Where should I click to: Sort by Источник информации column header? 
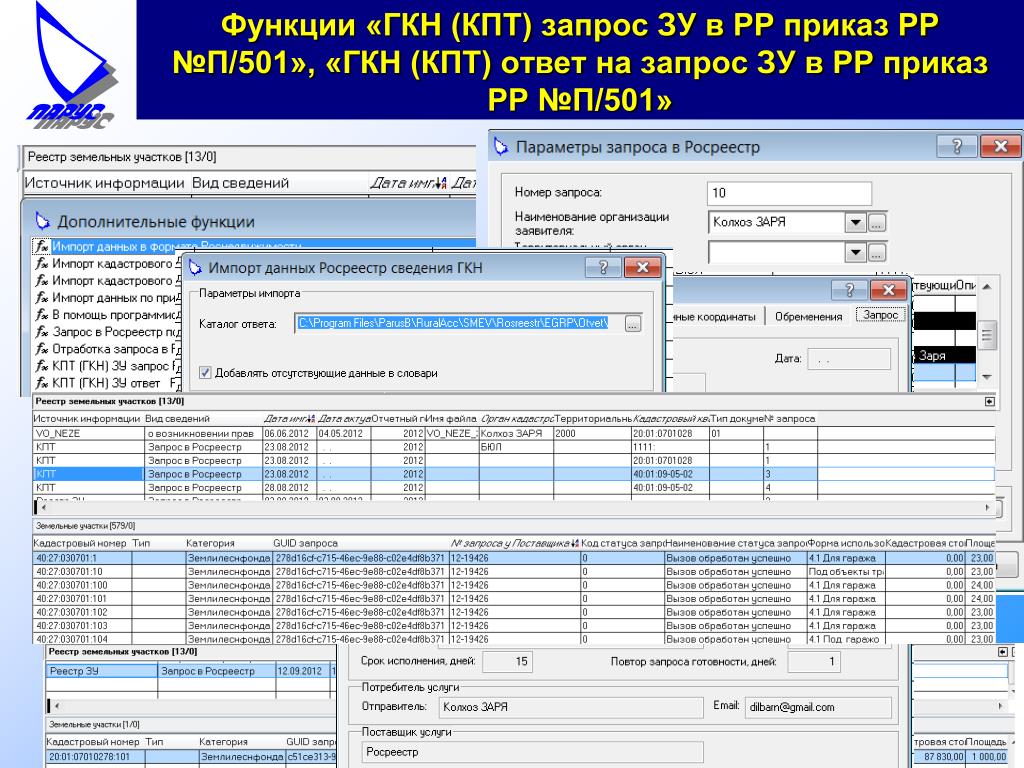88,419
